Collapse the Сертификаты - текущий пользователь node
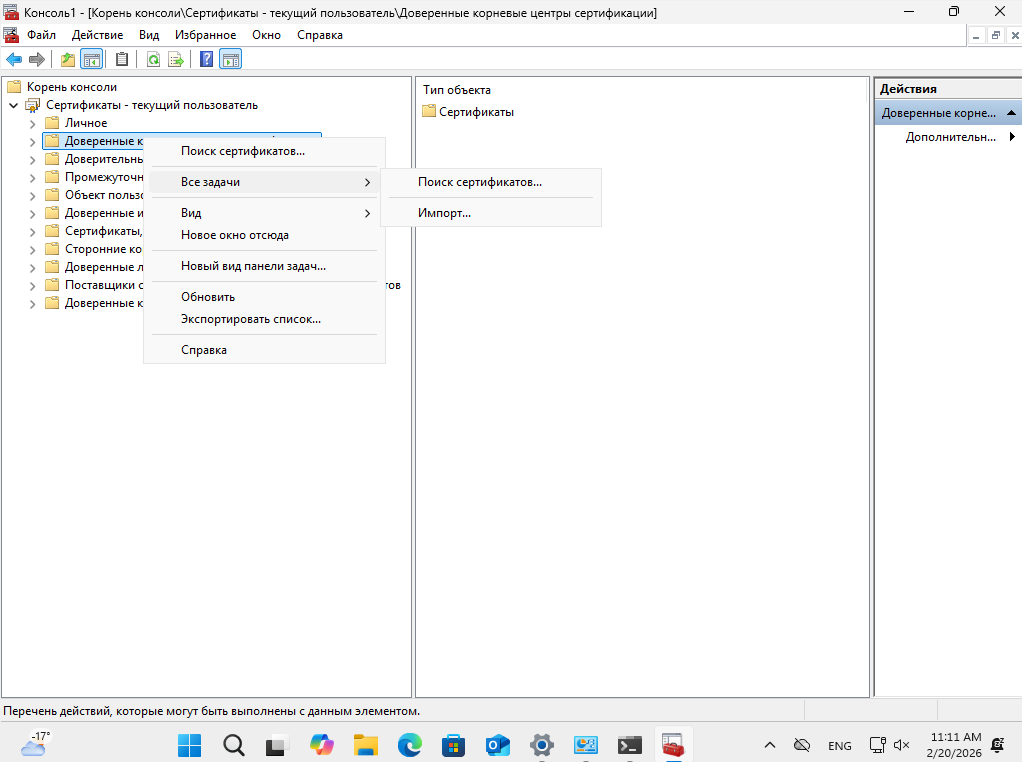Viewport: 1022px width, 762px height. pos(13,105)
